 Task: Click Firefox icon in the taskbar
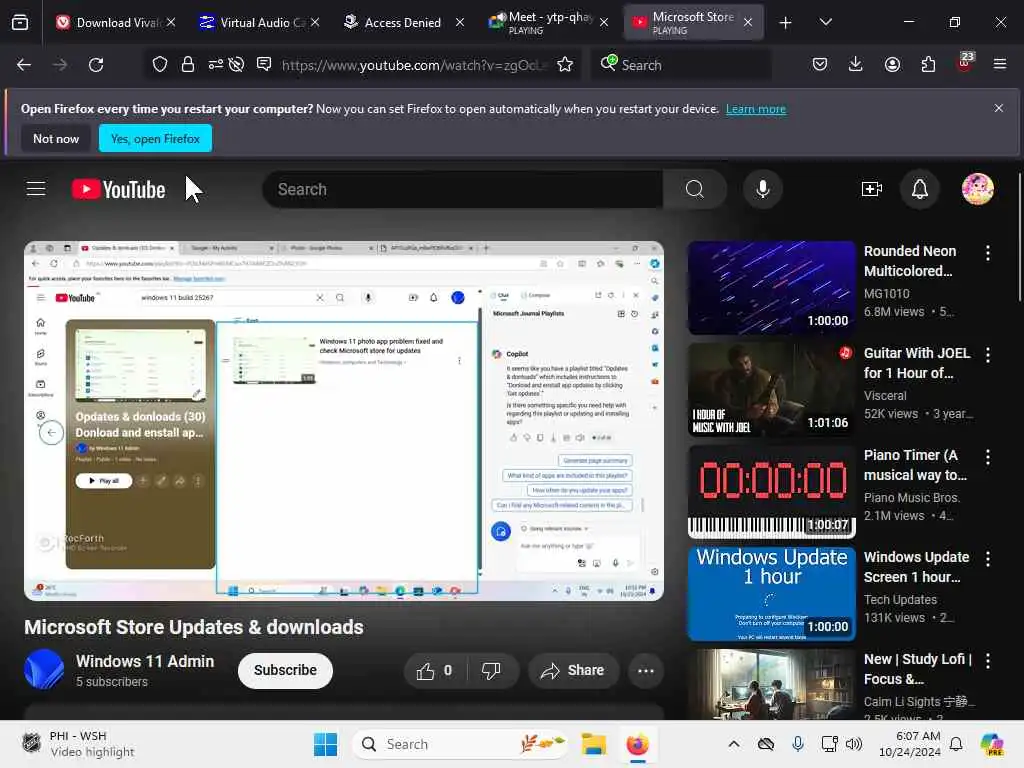[x=637, y=744]
